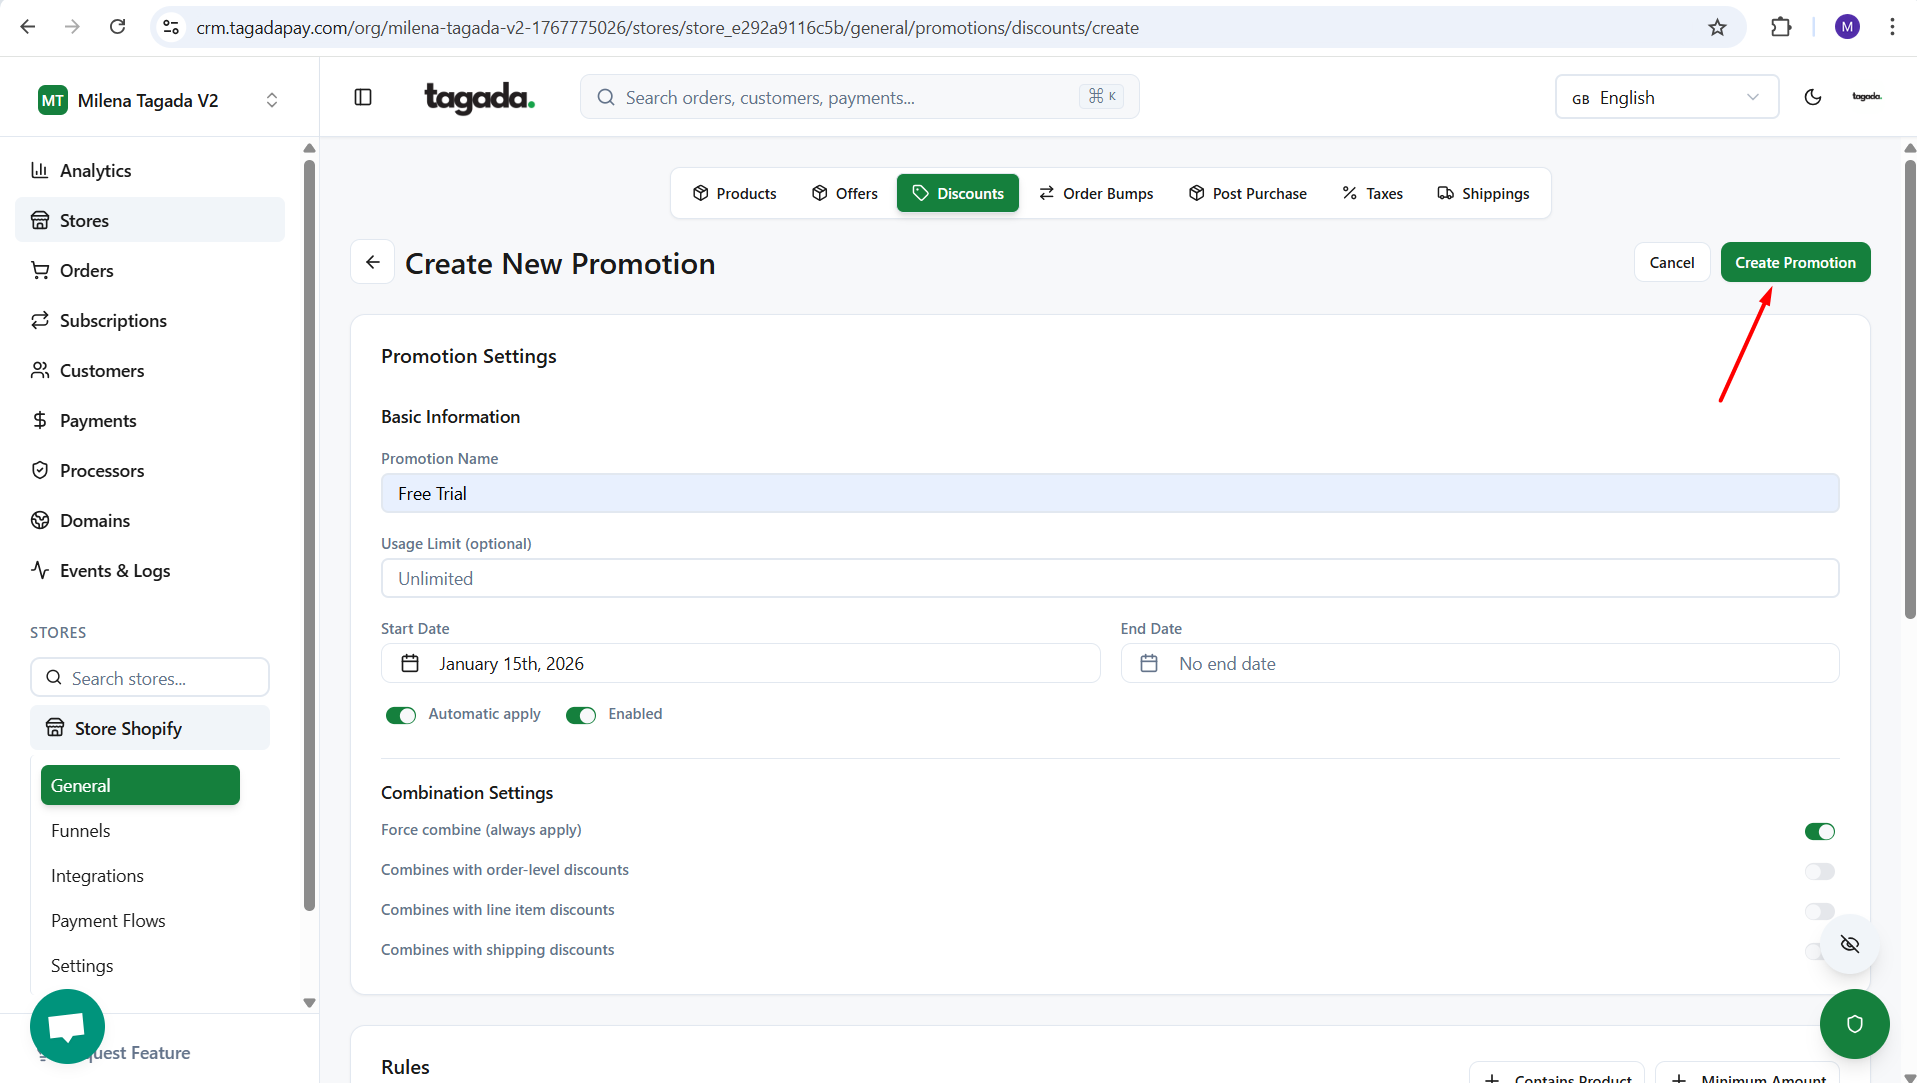Enable Combines with order-level discounts
Screen dimensions: 1917x1083
click(1819, 871)
